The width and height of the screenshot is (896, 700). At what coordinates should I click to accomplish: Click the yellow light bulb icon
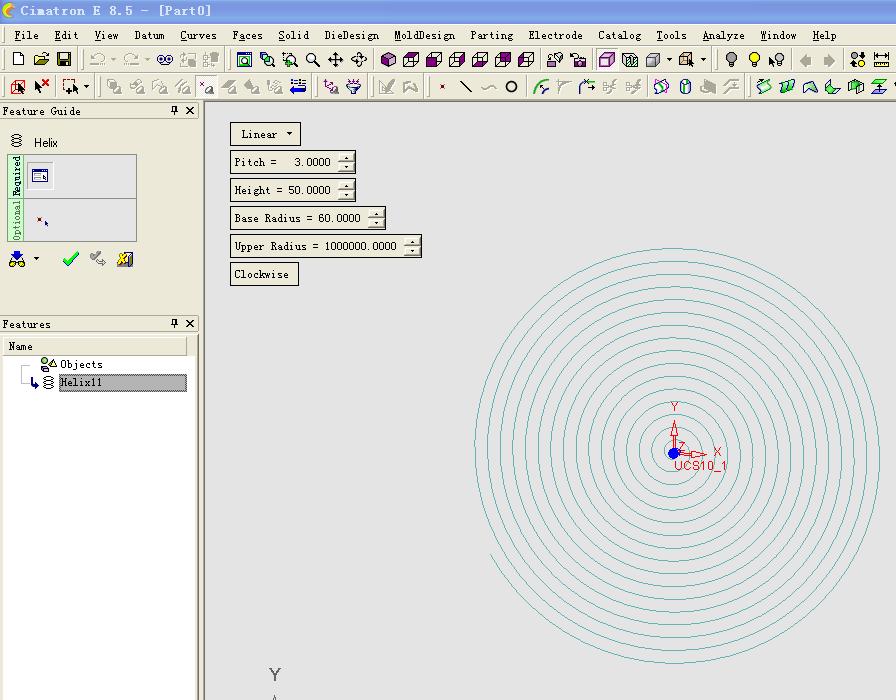tap(754, 60)
